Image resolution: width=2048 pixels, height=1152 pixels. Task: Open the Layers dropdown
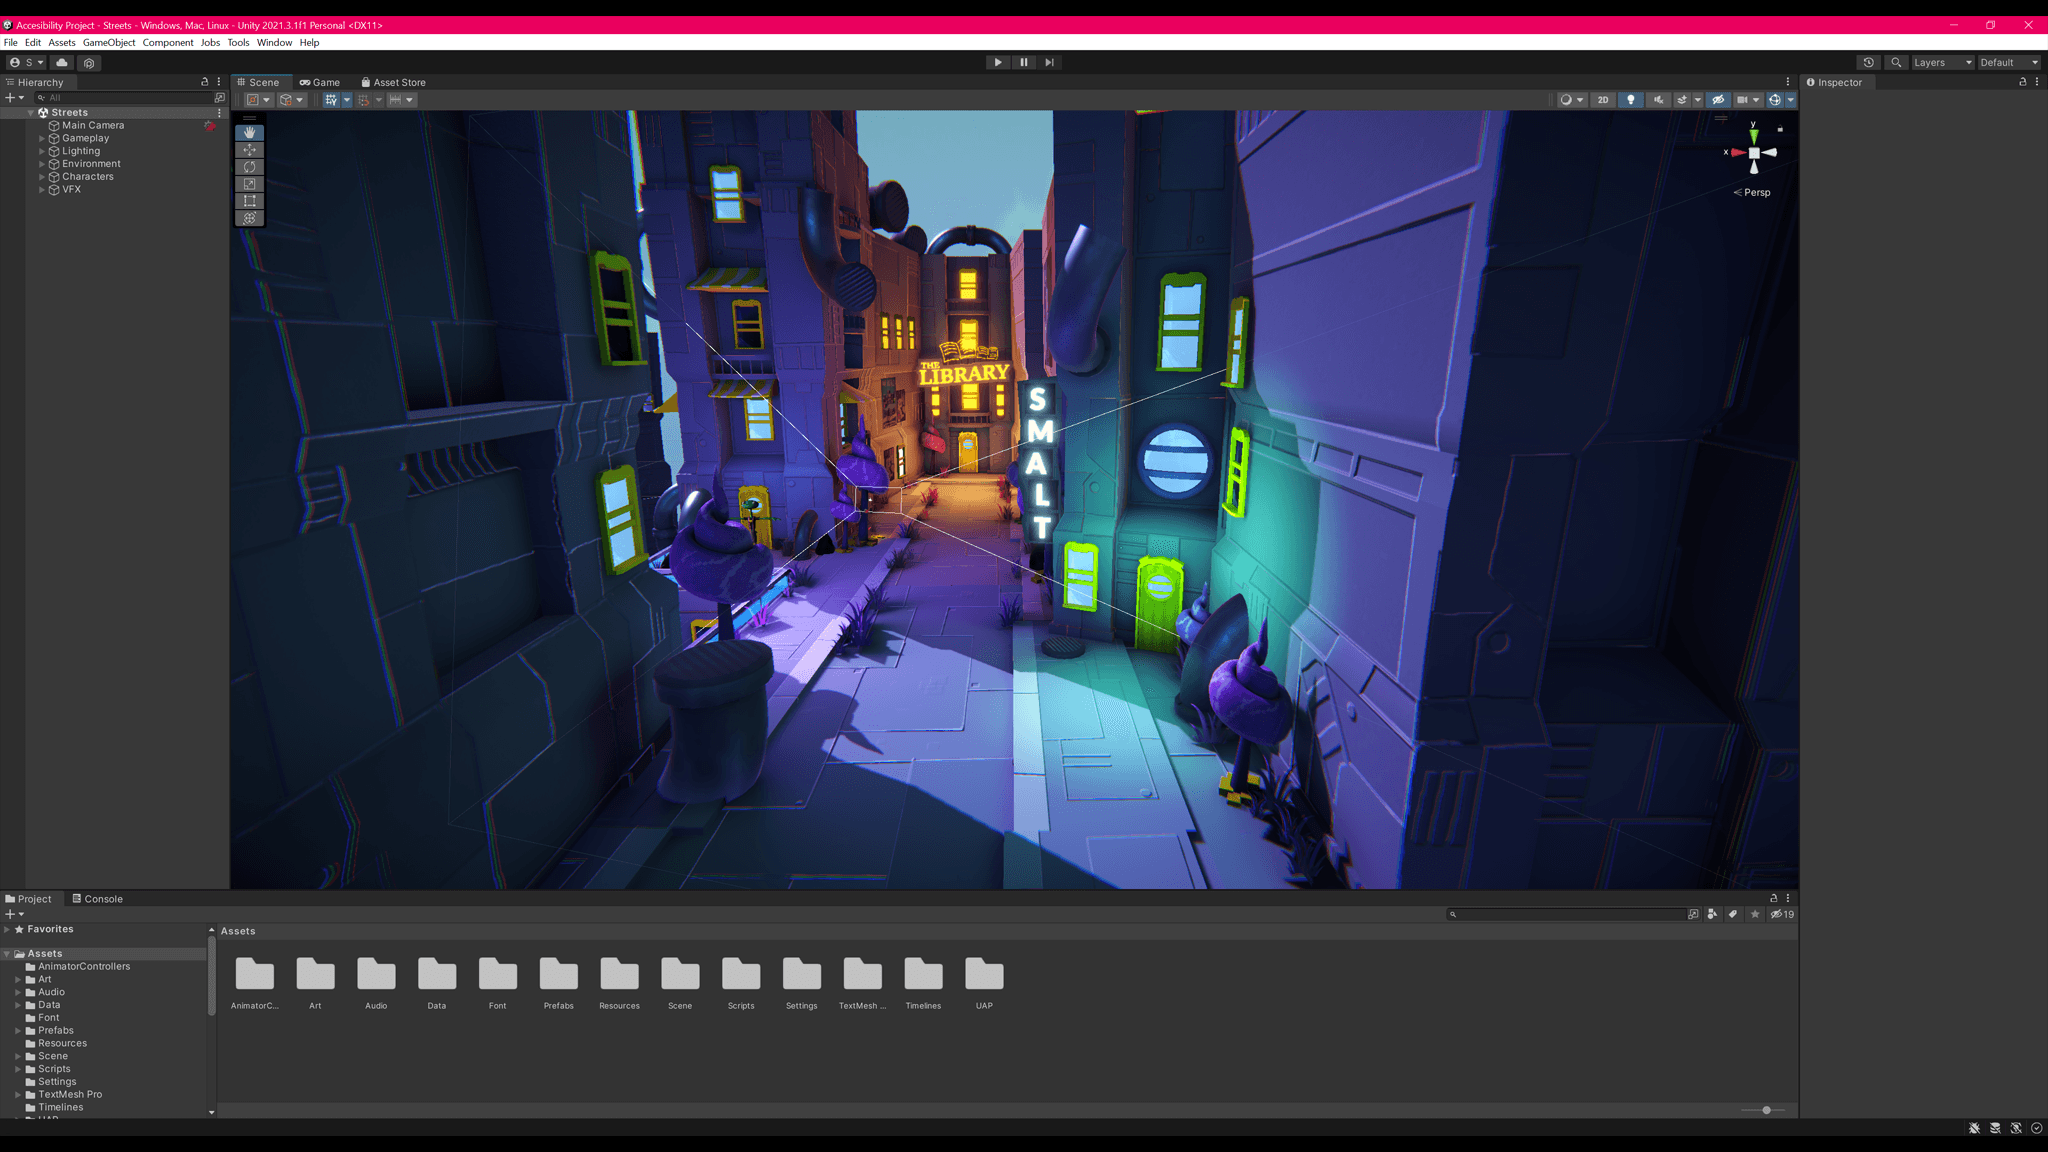coord(1942,62)
